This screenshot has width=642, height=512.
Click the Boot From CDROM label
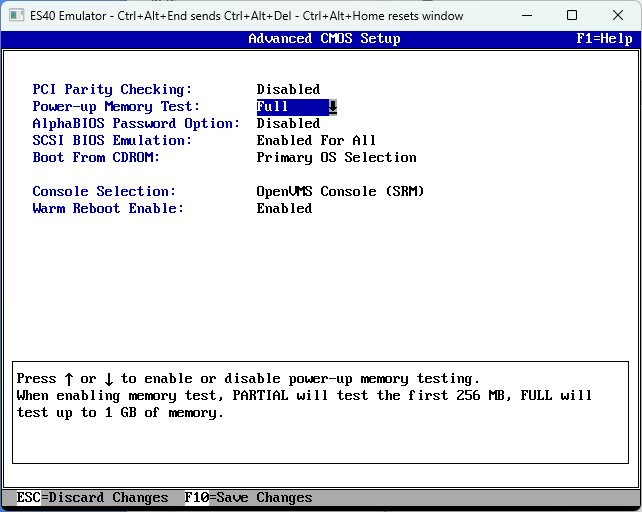pyautogui.click(x=96, y=157)
